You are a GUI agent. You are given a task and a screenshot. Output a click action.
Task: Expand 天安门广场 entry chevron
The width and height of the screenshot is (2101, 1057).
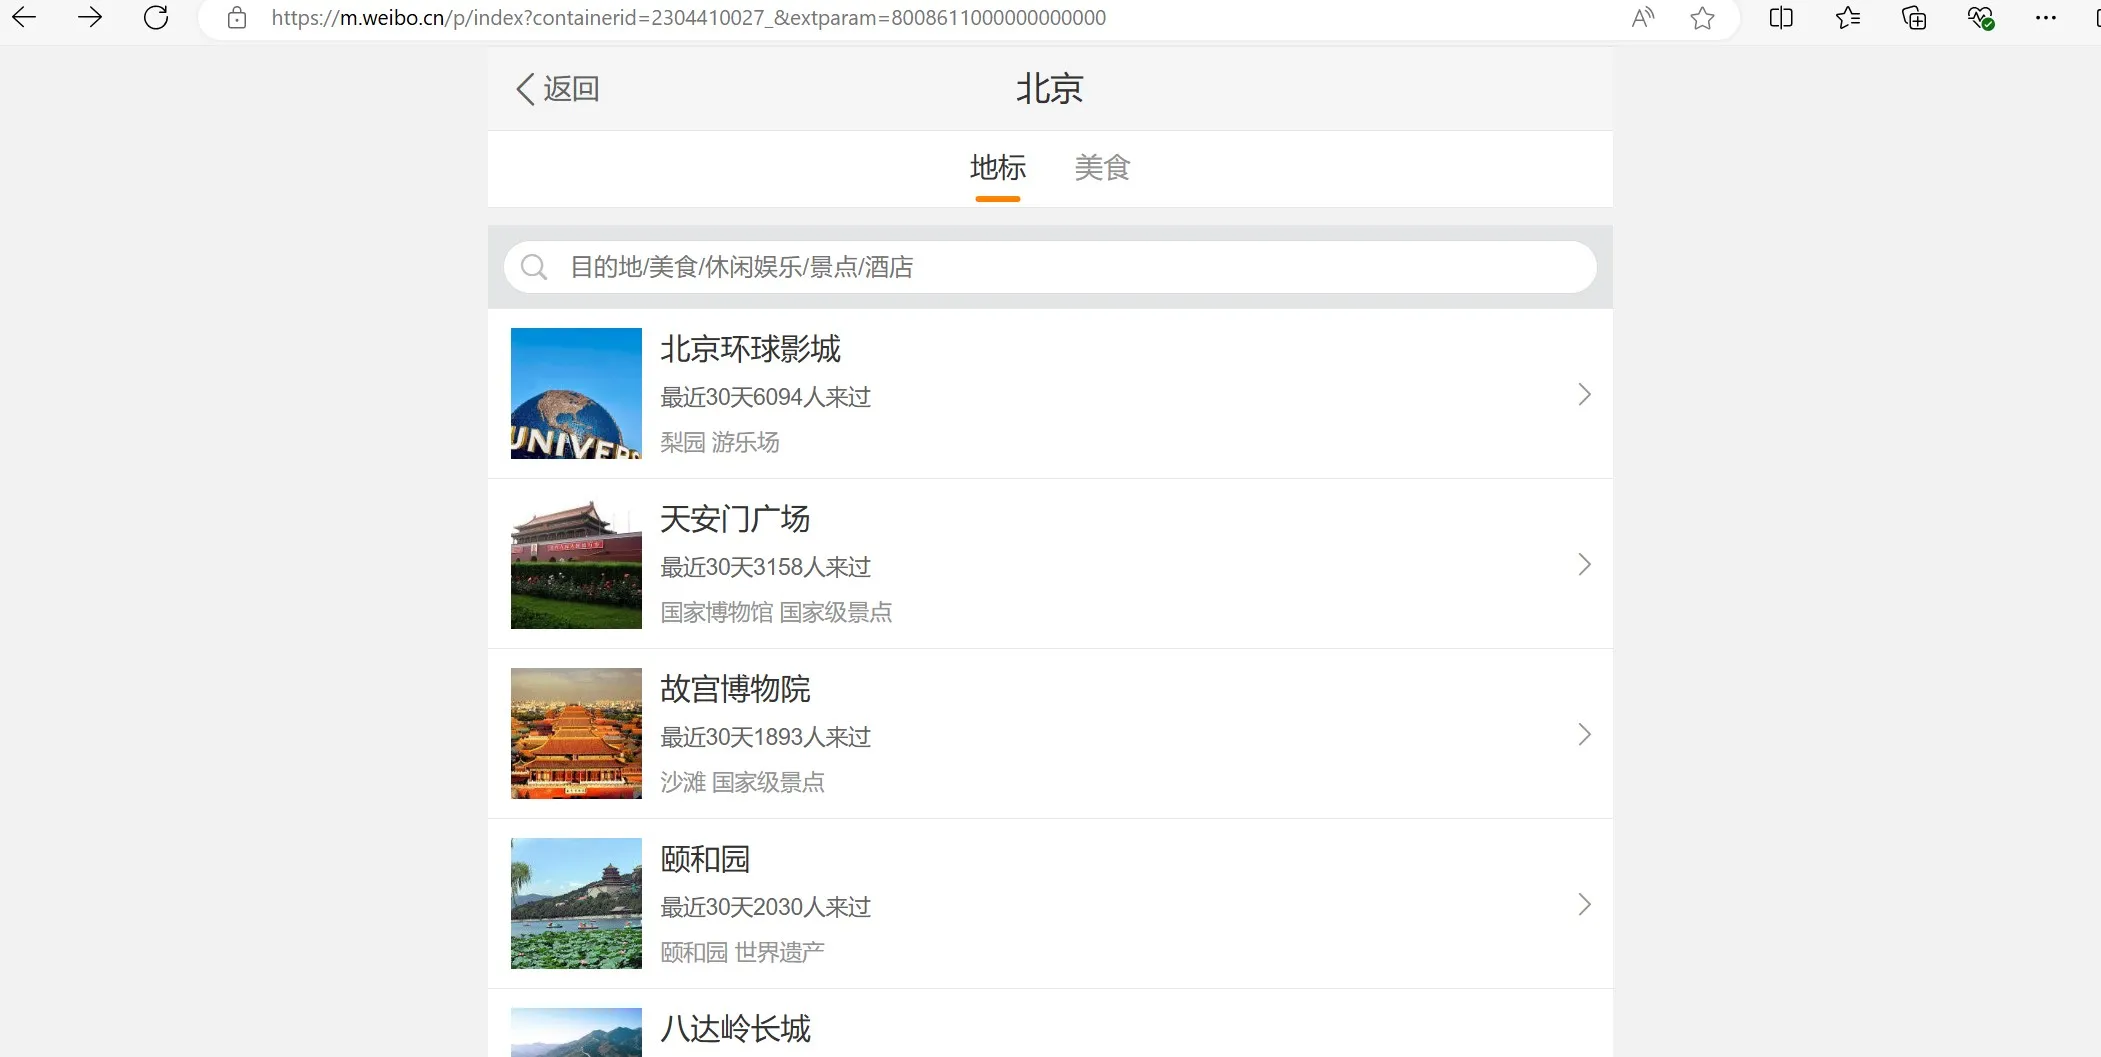point(1584,564)
